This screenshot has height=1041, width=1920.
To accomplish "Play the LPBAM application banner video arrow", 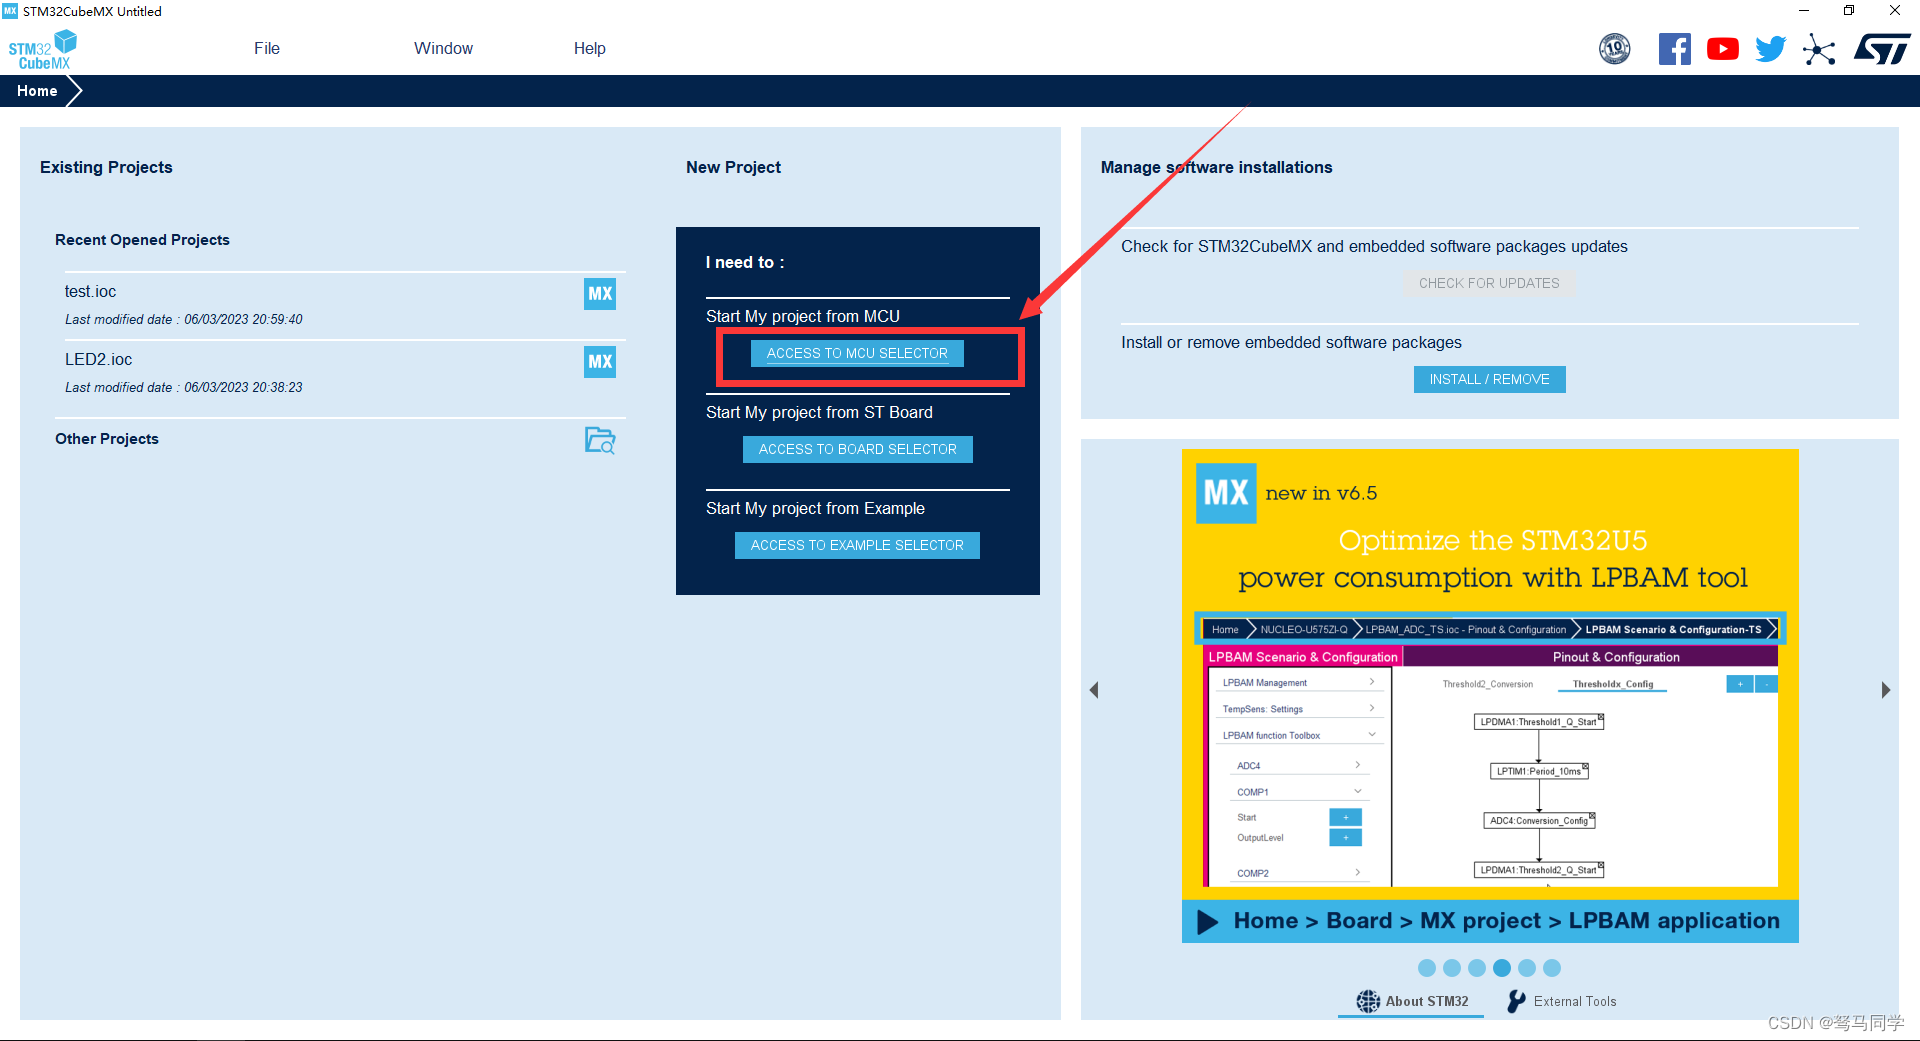I will [x=1208, y=921].
